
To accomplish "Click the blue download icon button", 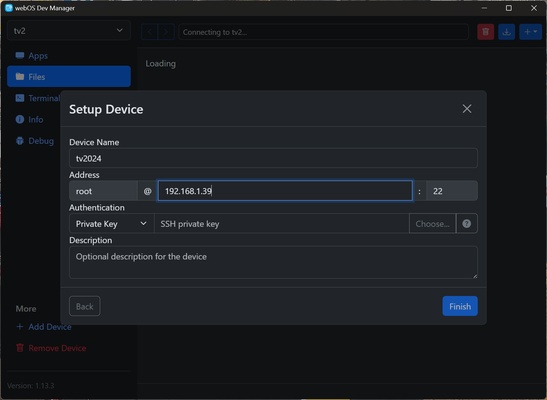I will [507, 32].
